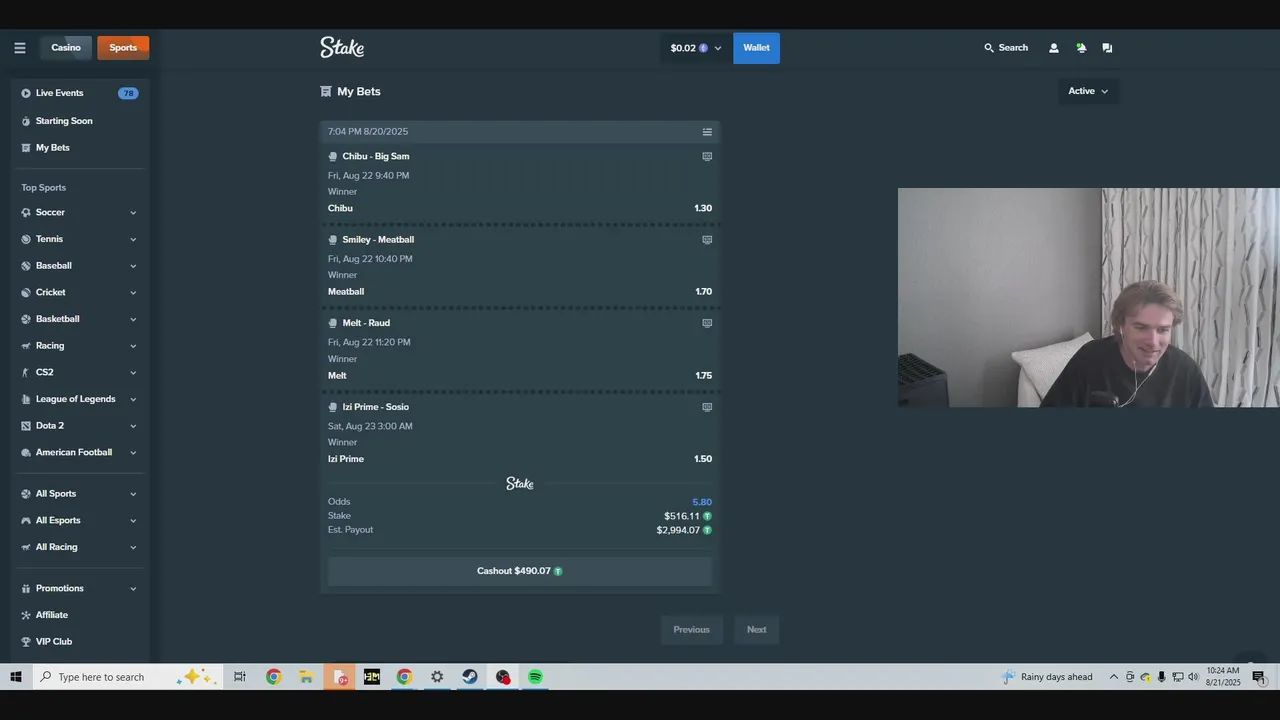1280x720 pixels.
Task: Click the Chibu - Big Sam event title
Action: click(376, 157)
